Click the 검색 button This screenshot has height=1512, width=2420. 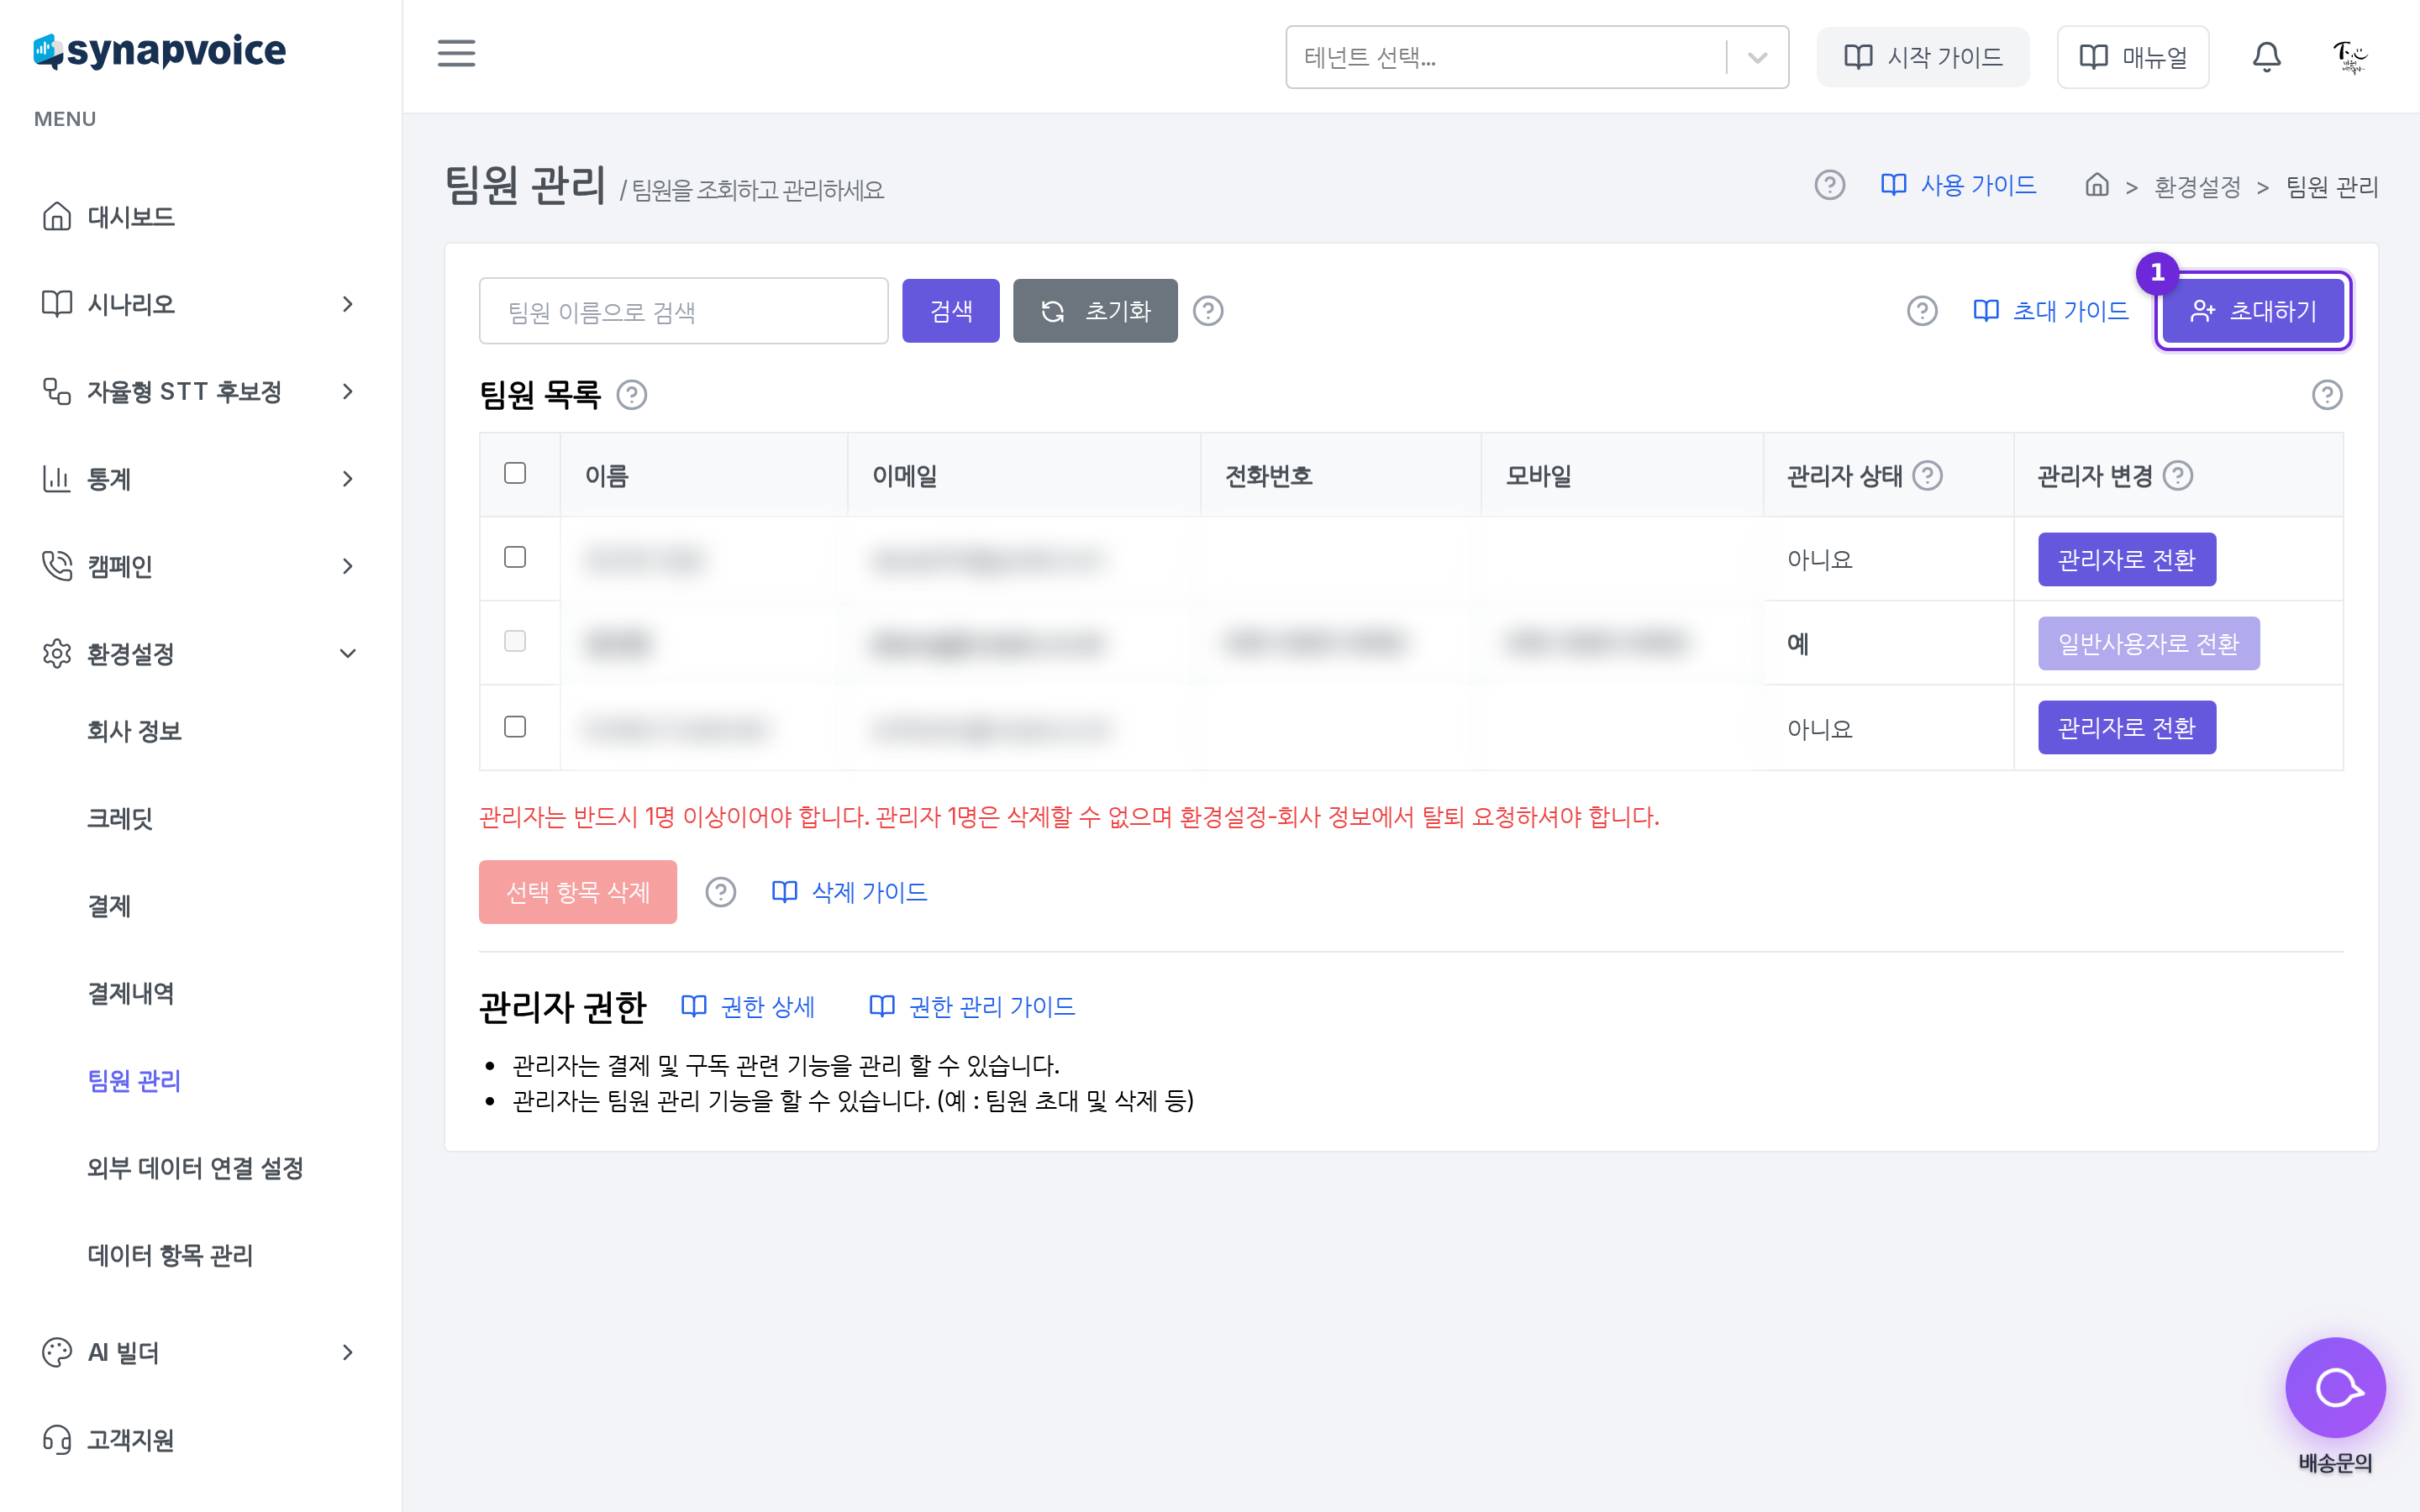click(x=950, y=311)
